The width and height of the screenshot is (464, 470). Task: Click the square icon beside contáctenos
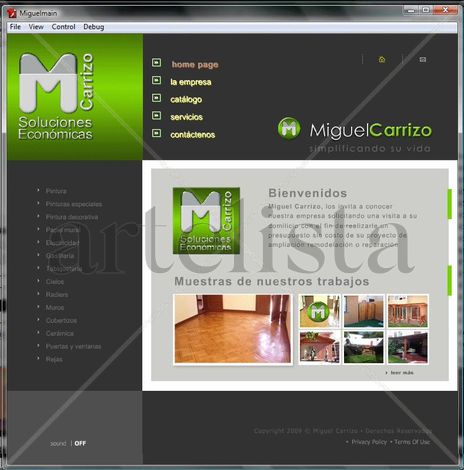click(x=156, y=133)
